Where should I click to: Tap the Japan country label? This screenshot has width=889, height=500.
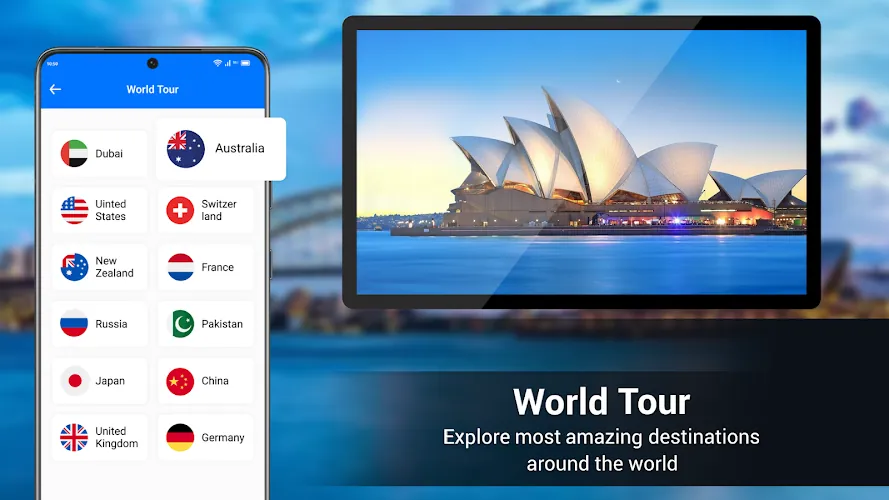click(x=110, y=381)
